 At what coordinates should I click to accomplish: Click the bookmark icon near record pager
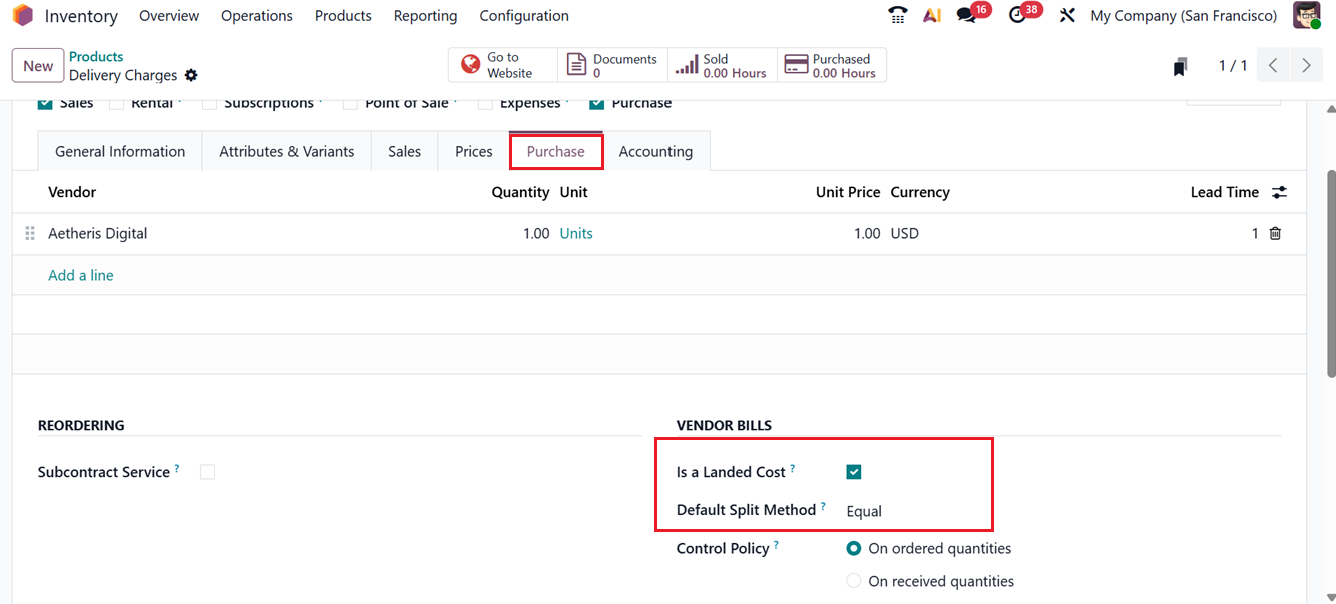pos(1180,64)
